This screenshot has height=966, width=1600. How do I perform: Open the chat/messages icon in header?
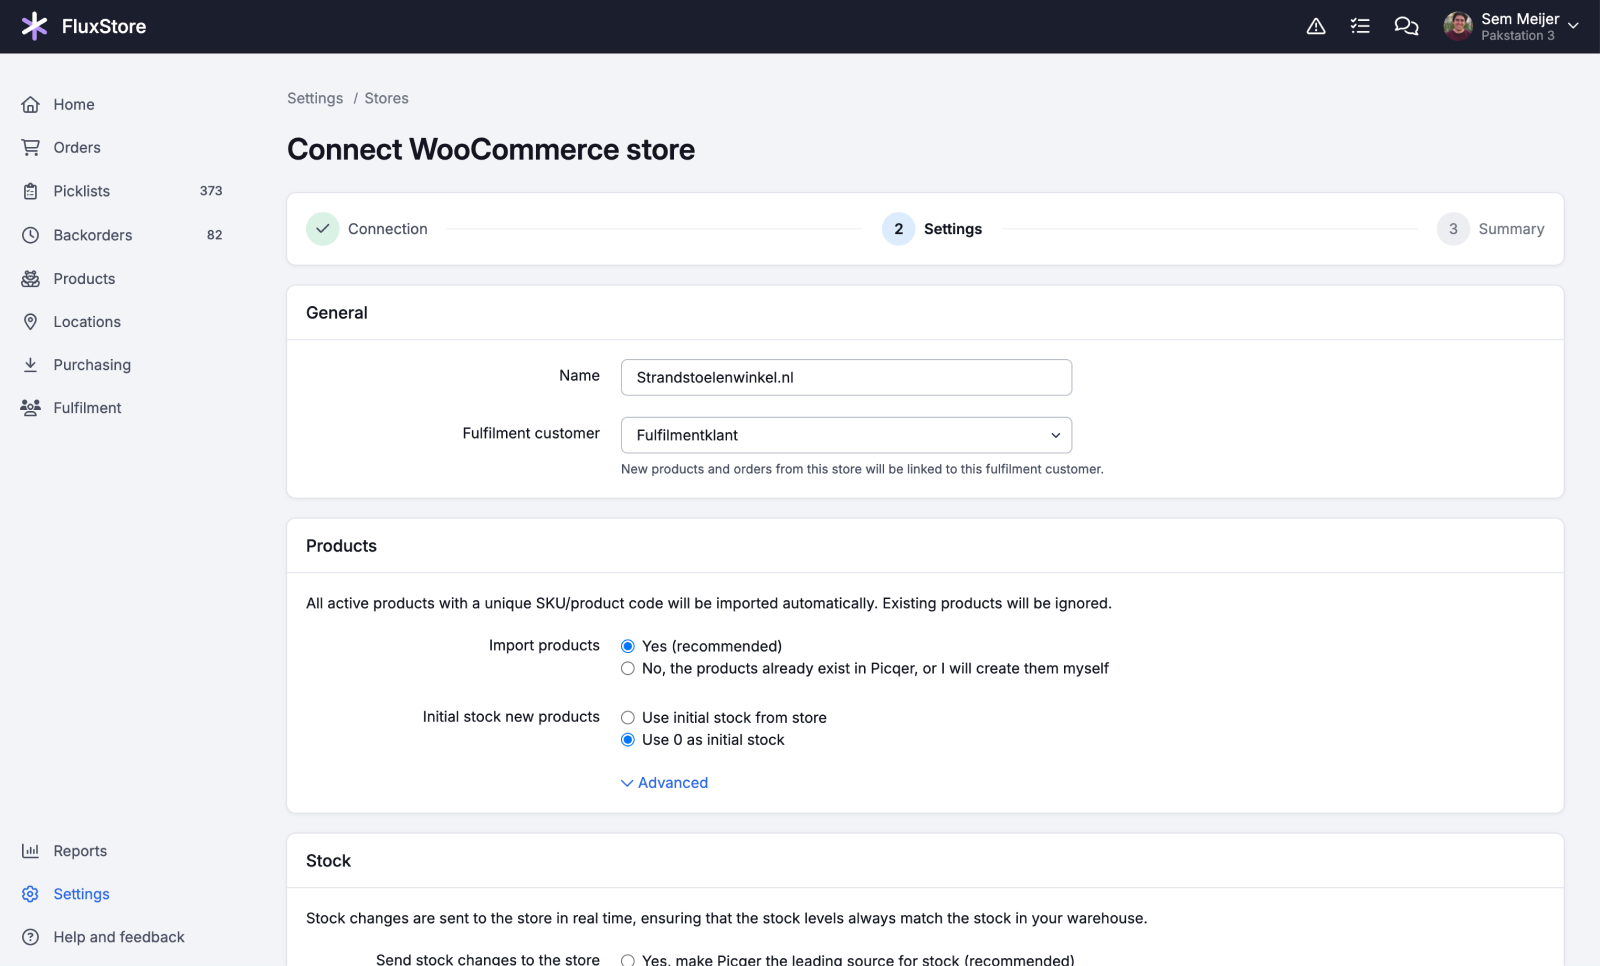click(1406, 26)
